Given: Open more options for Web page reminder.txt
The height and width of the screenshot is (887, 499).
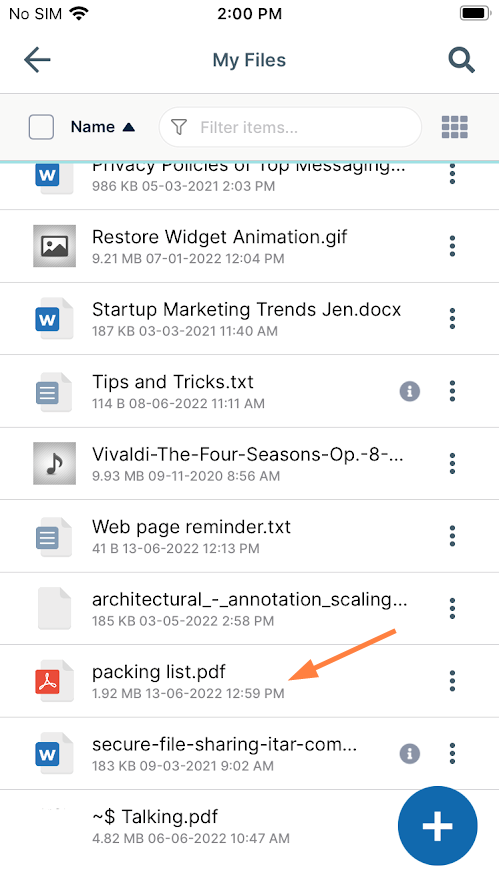Looking at the screenshot, I should (452, 536).
